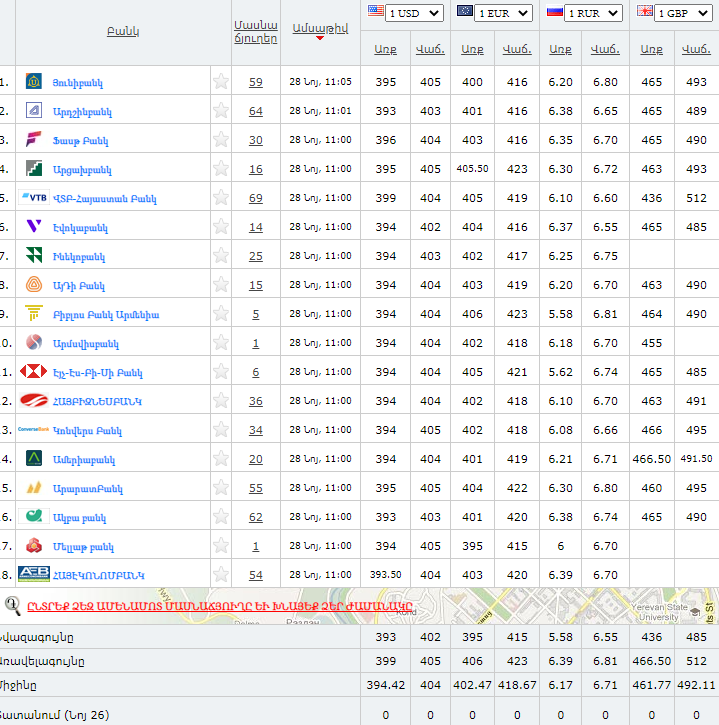Viewport: 719px width, 725px height.
Task: Click the Converse Bank logo
Action: click(34, 430)
